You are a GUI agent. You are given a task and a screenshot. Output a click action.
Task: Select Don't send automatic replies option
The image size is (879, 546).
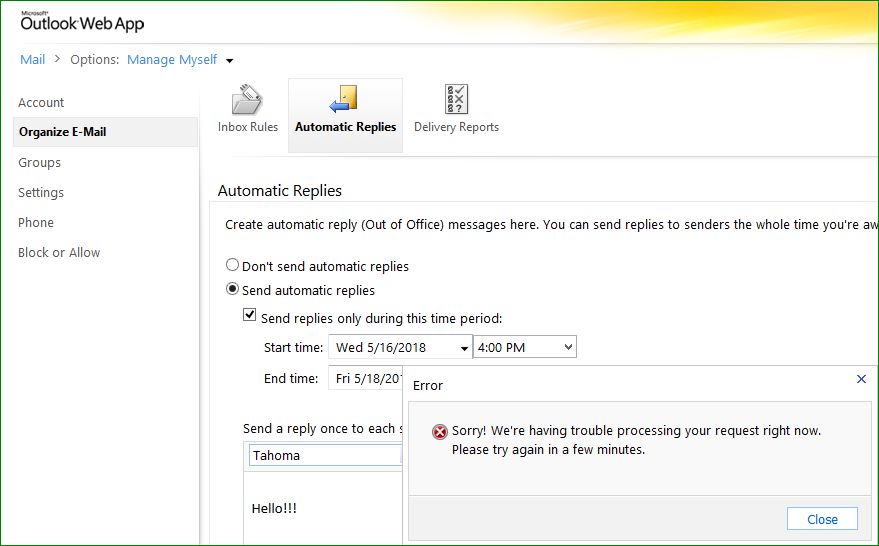point(232,265)
